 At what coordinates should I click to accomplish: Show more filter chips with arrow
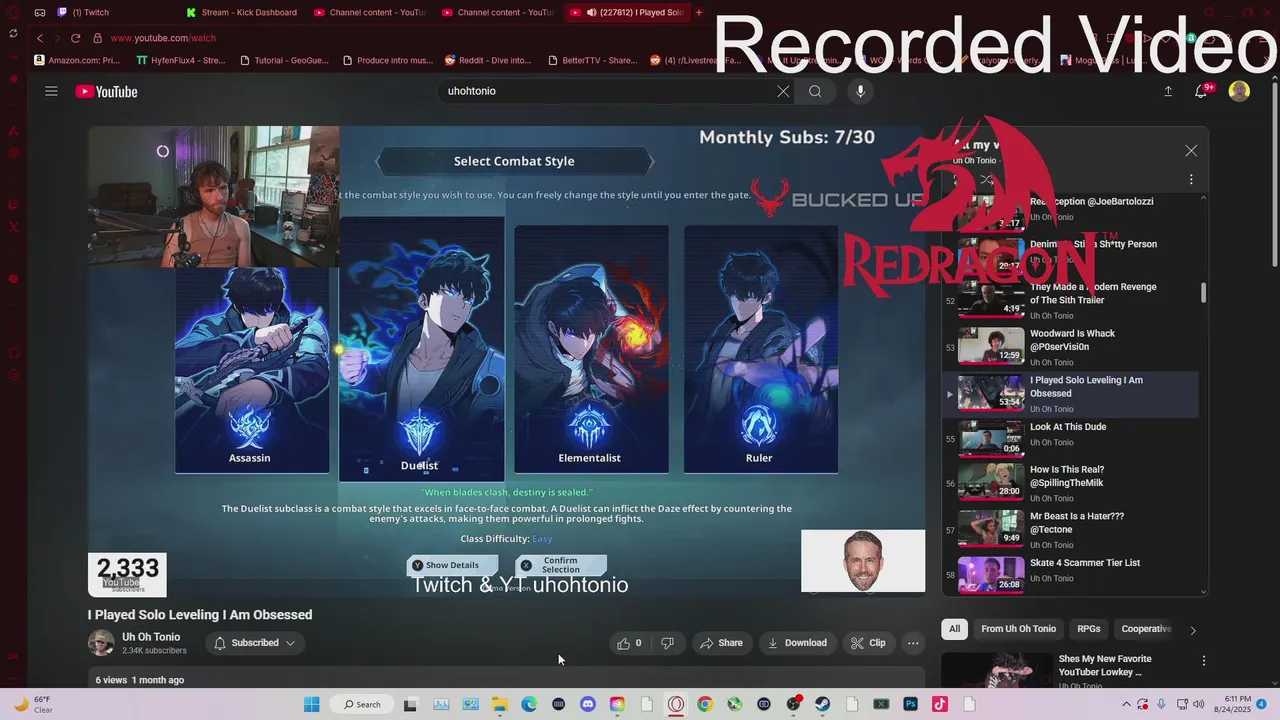1192,630
